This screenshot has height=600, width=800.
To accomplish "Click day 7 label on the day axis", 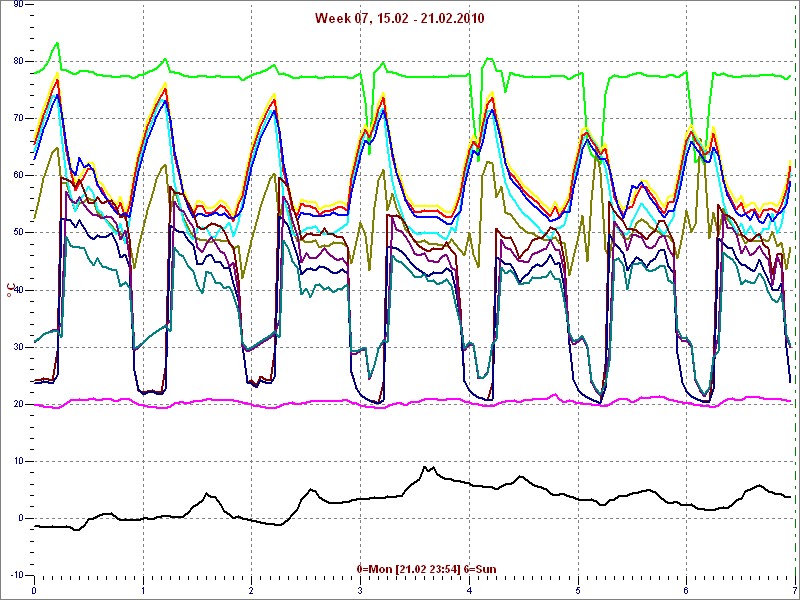I will (794, 590).
